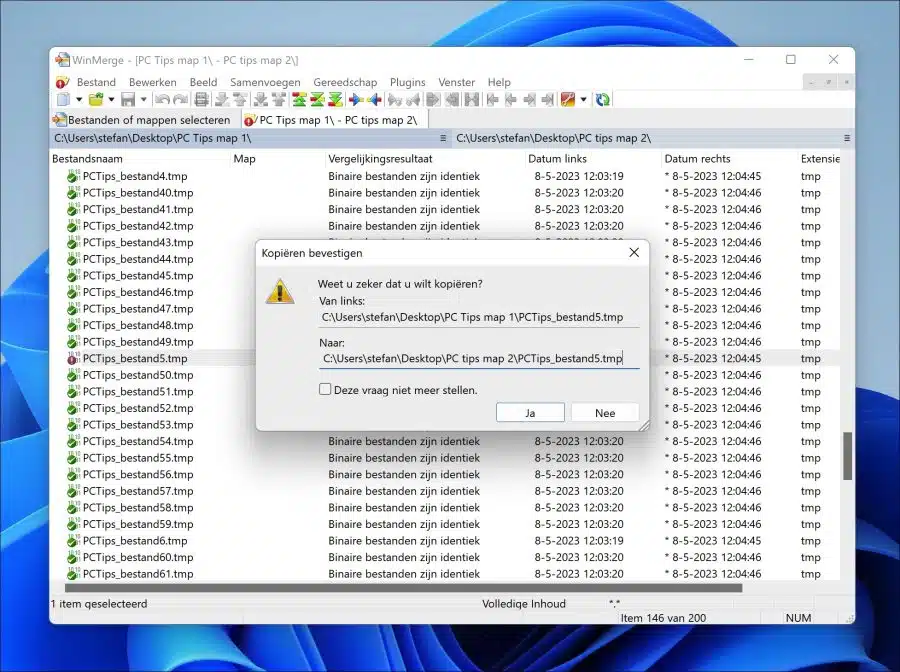The width and height of the screenshot is (900, 672).
Task: Click the 'Van links' source path field
Action: [479, 317]
